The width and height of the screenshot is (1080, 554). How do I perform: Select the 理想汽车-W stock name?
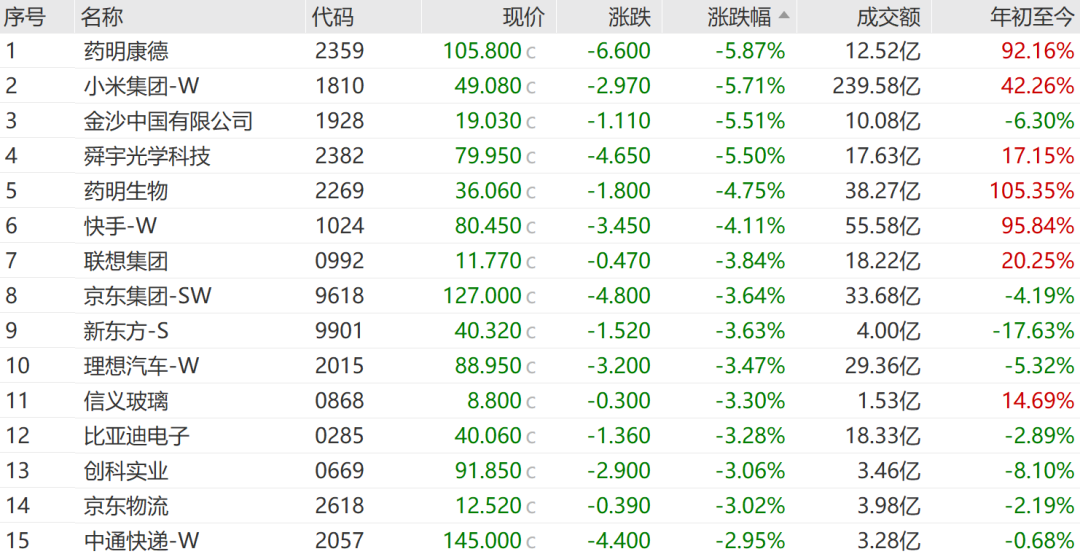(141, 366)
